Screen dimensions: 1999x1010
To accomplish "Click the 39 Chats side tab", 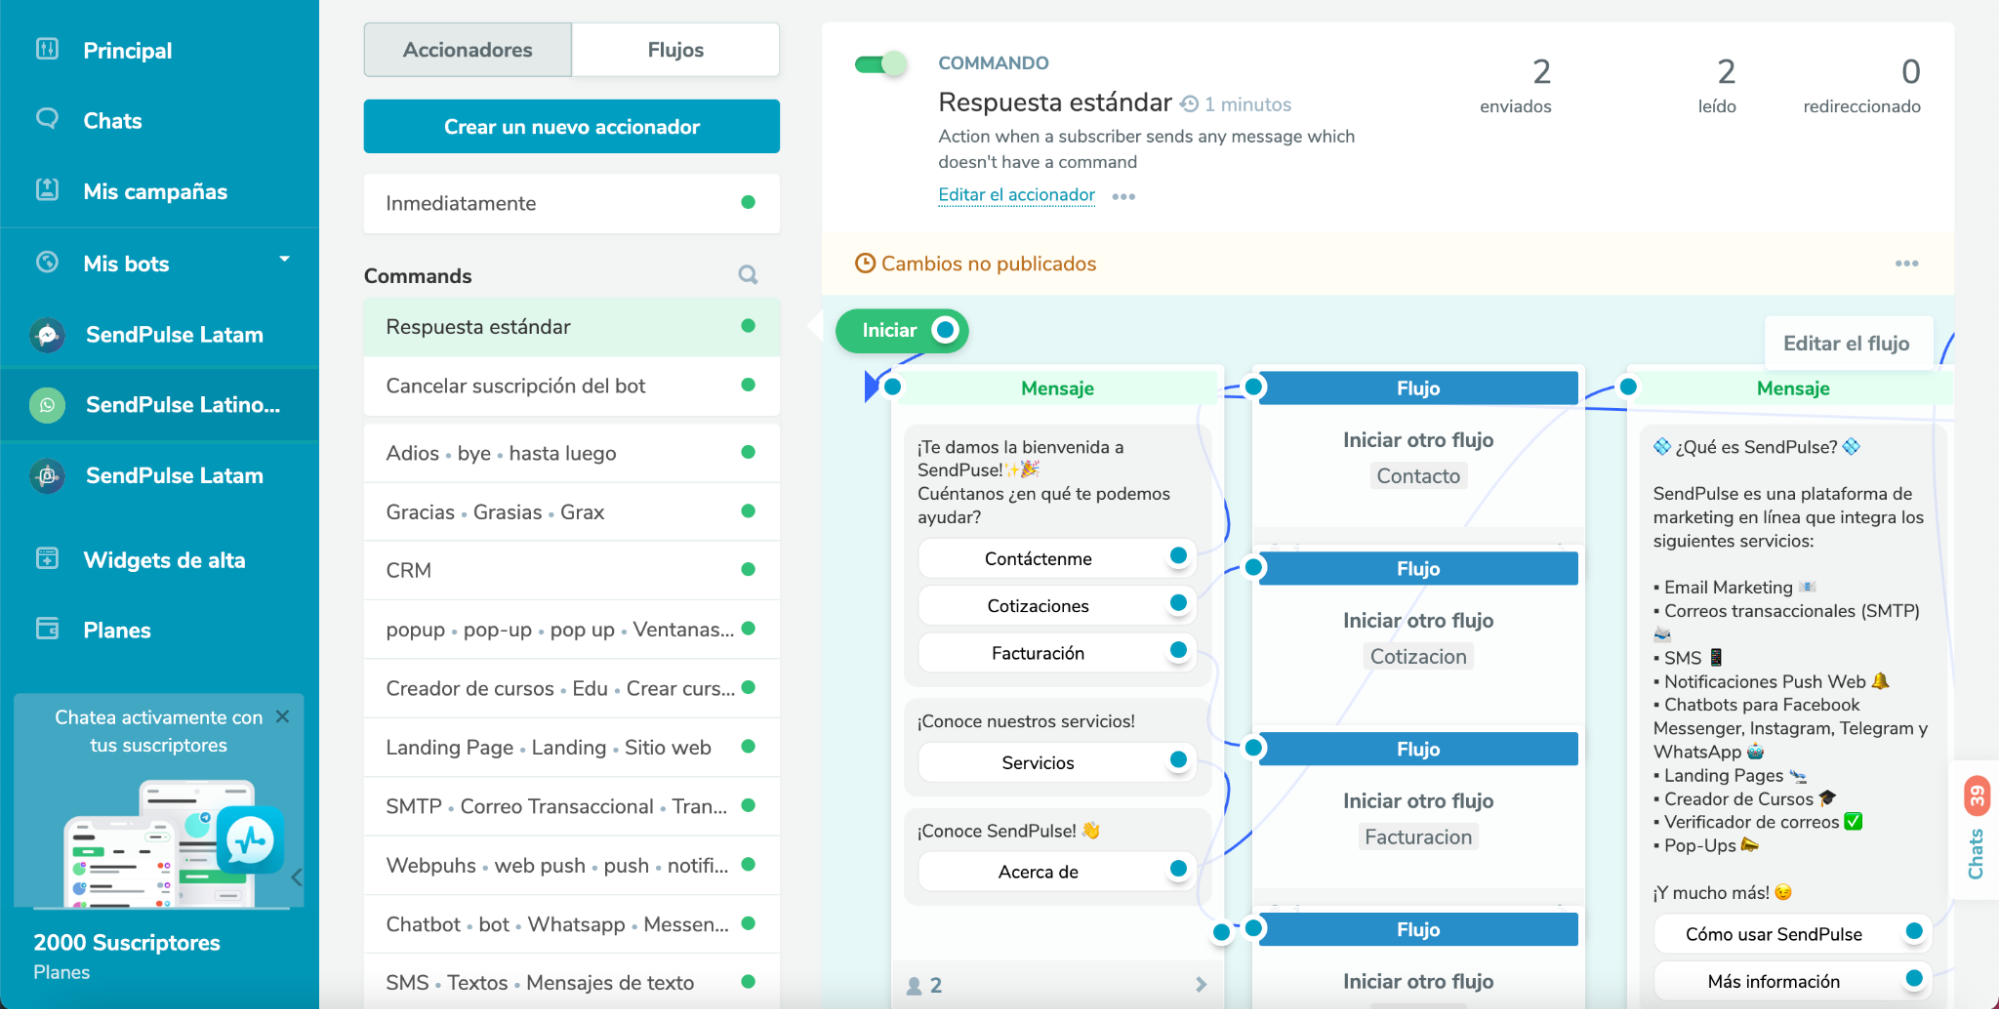I will (1976, 830).
